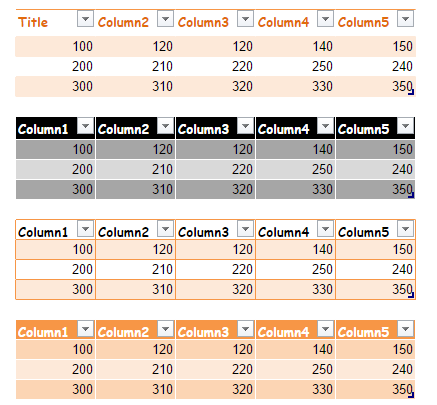Image resolution: width=437 pixels, height=405 pixels.
Task: Click the resize handle of the gray table
Action: (411, 195)
